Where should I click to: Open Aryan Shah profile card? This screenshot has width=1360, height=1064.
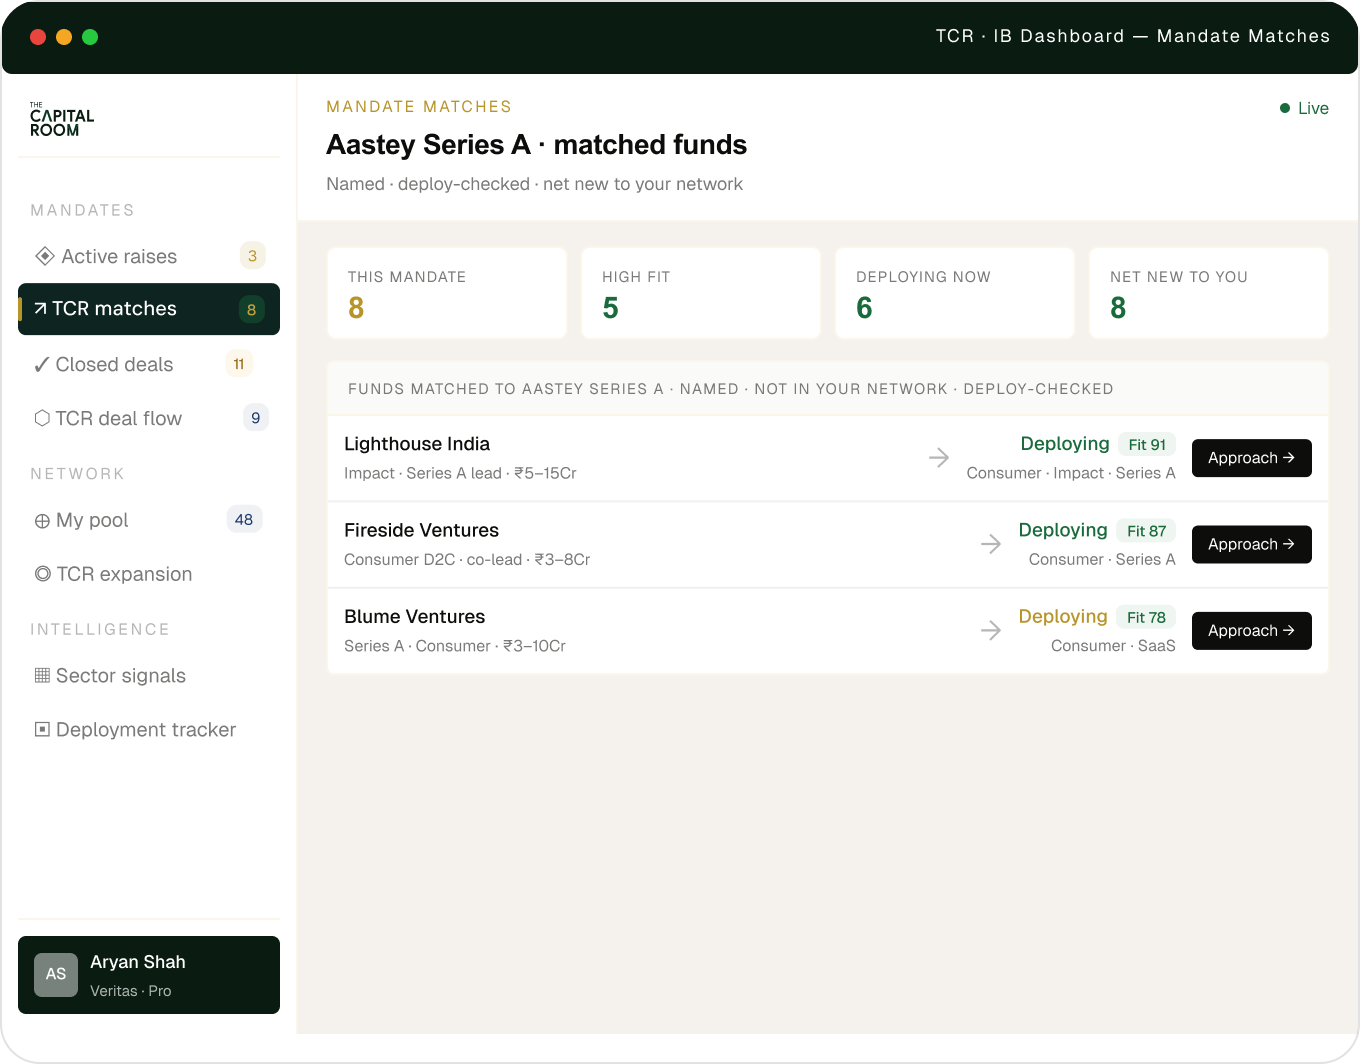(149, 975)
